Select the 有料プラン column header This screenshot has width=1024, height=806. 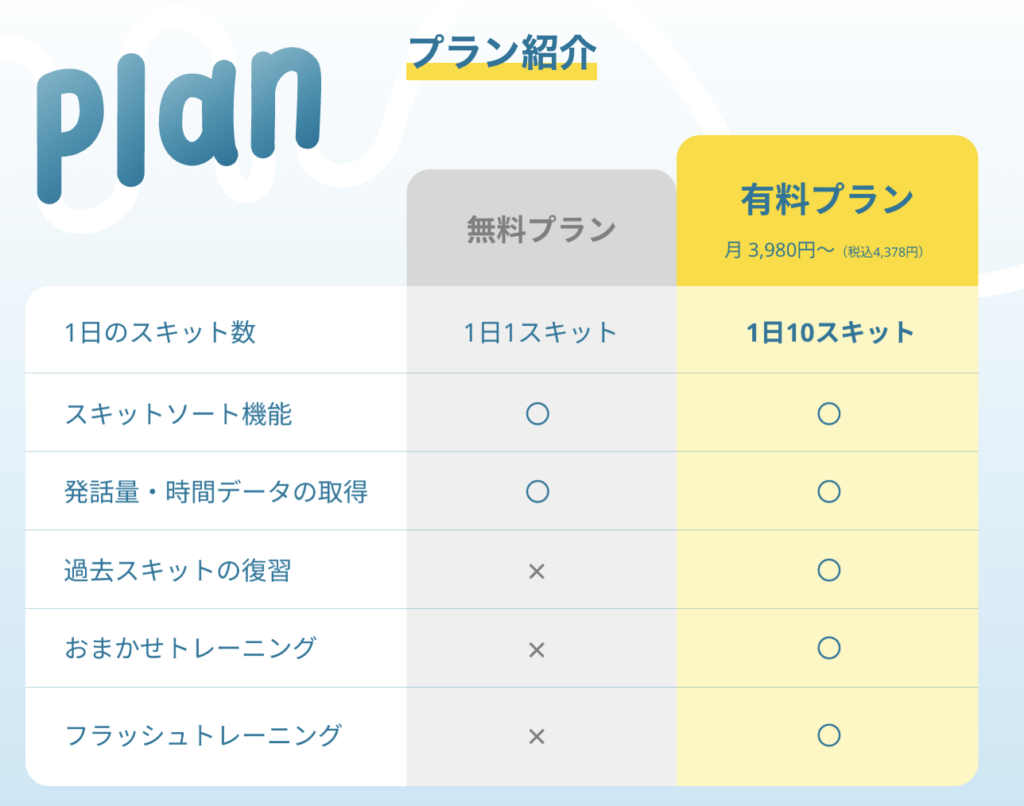click(827, 211)
